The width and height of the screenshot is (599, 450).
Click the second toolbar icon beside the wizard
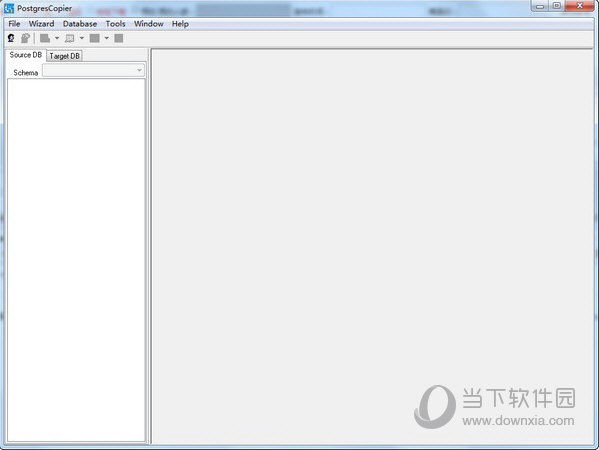(x=25, y=38)
